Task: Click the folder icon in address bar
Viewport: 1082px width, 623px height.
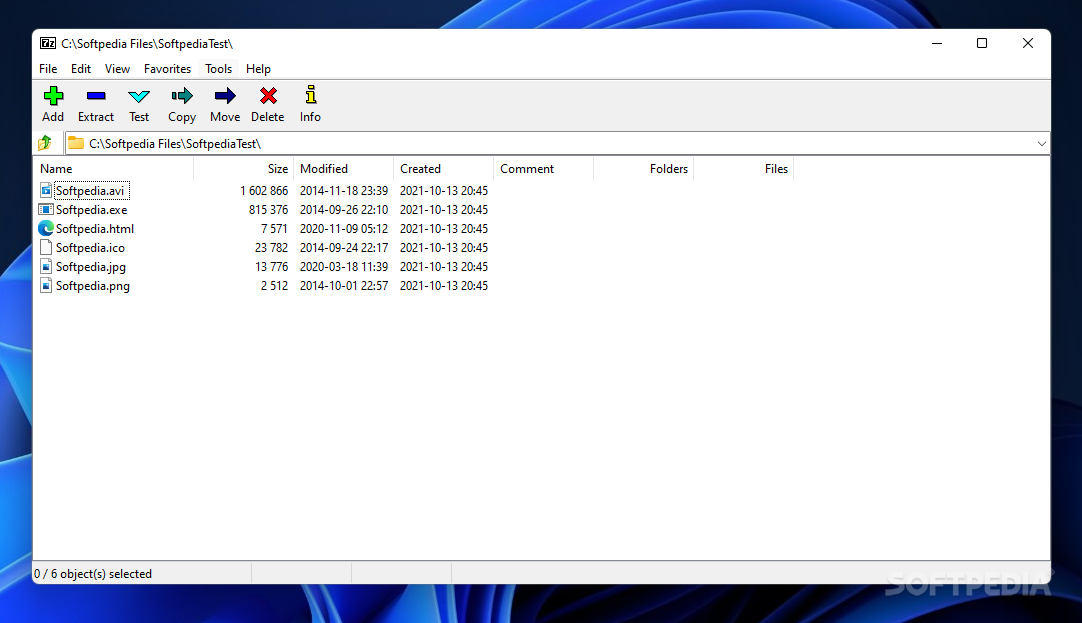Action: point(76,144)
